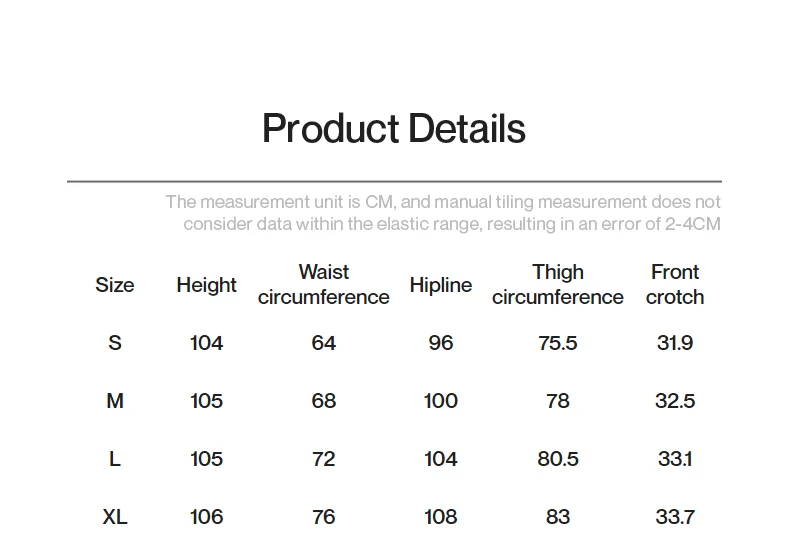Viewport: 790px width, 545px height.
Task: Select the Front crotch column header
Action: tap(674, 285)
